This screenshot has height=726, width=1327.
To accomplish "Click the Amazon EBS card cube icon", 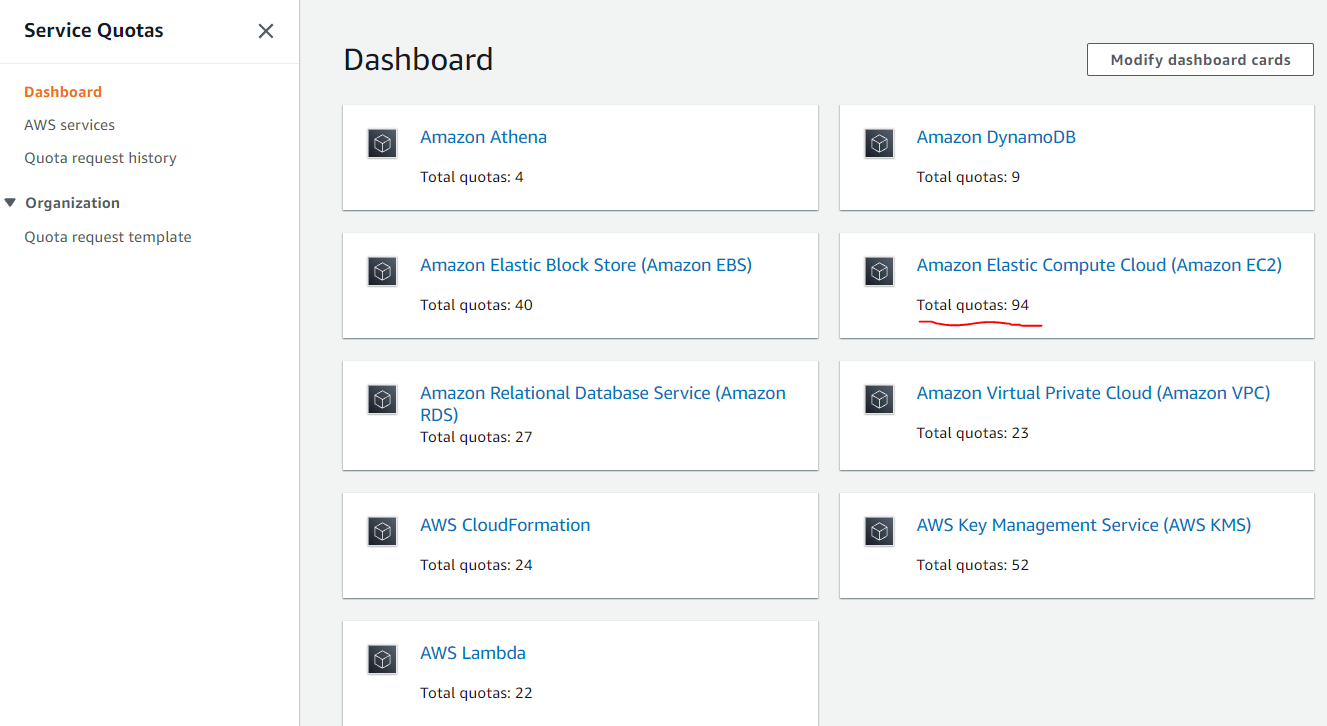I will pyautogui.click(x=383, y=271).
